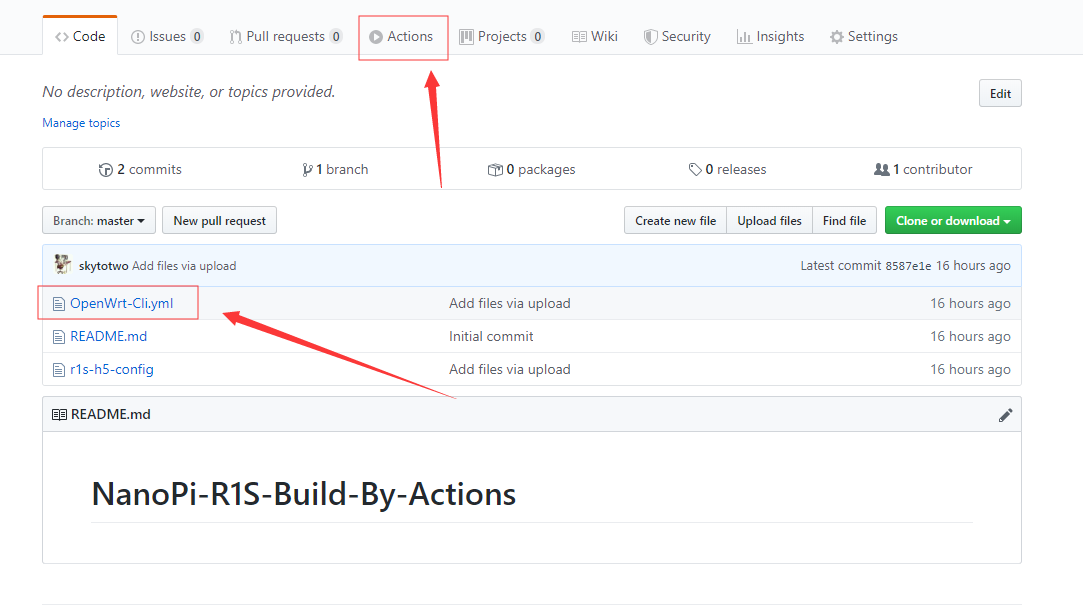1083x612 pixels.
Task: Click the Initial commit message
Action: click(491, 336)
